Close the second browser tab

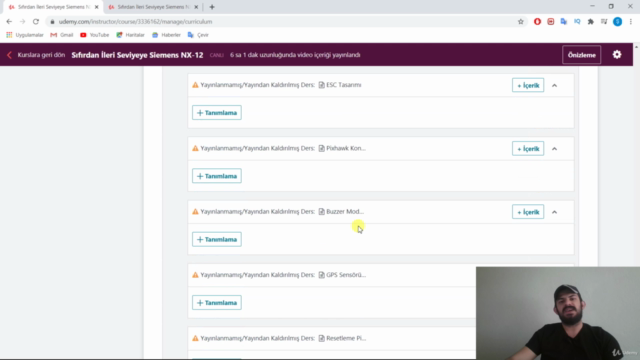(x=196, y=7)
